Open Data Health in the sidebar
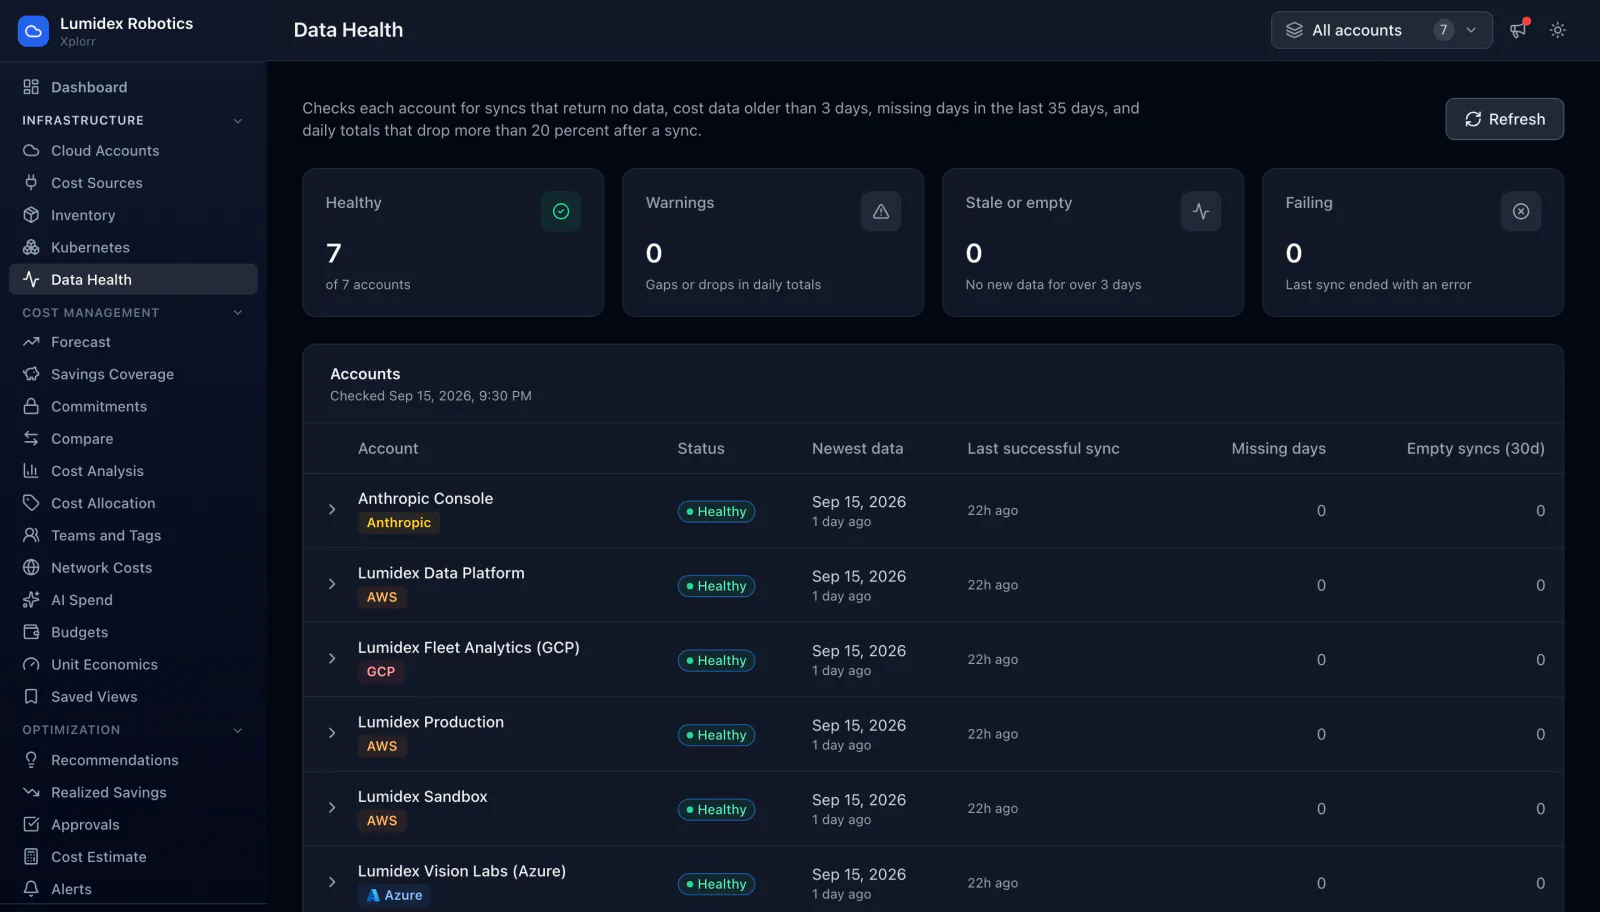 pos(133,279)
